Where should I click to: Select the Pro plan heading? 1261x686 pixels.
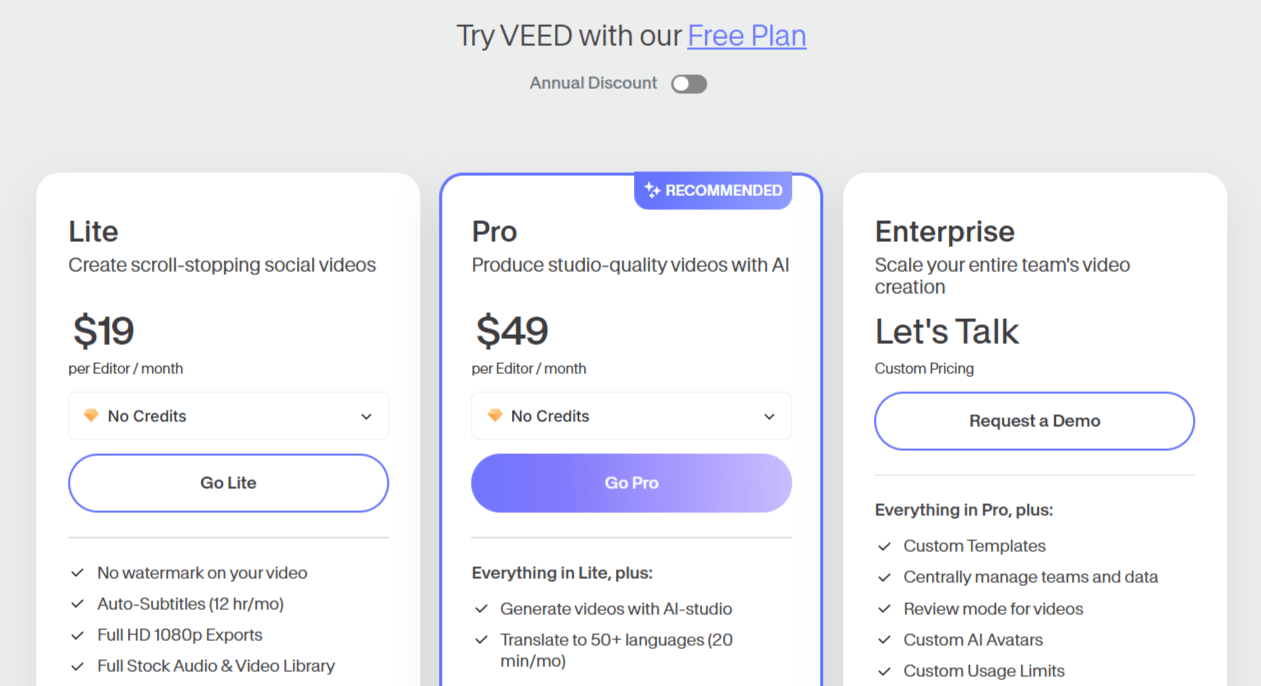tap(494, 232)
